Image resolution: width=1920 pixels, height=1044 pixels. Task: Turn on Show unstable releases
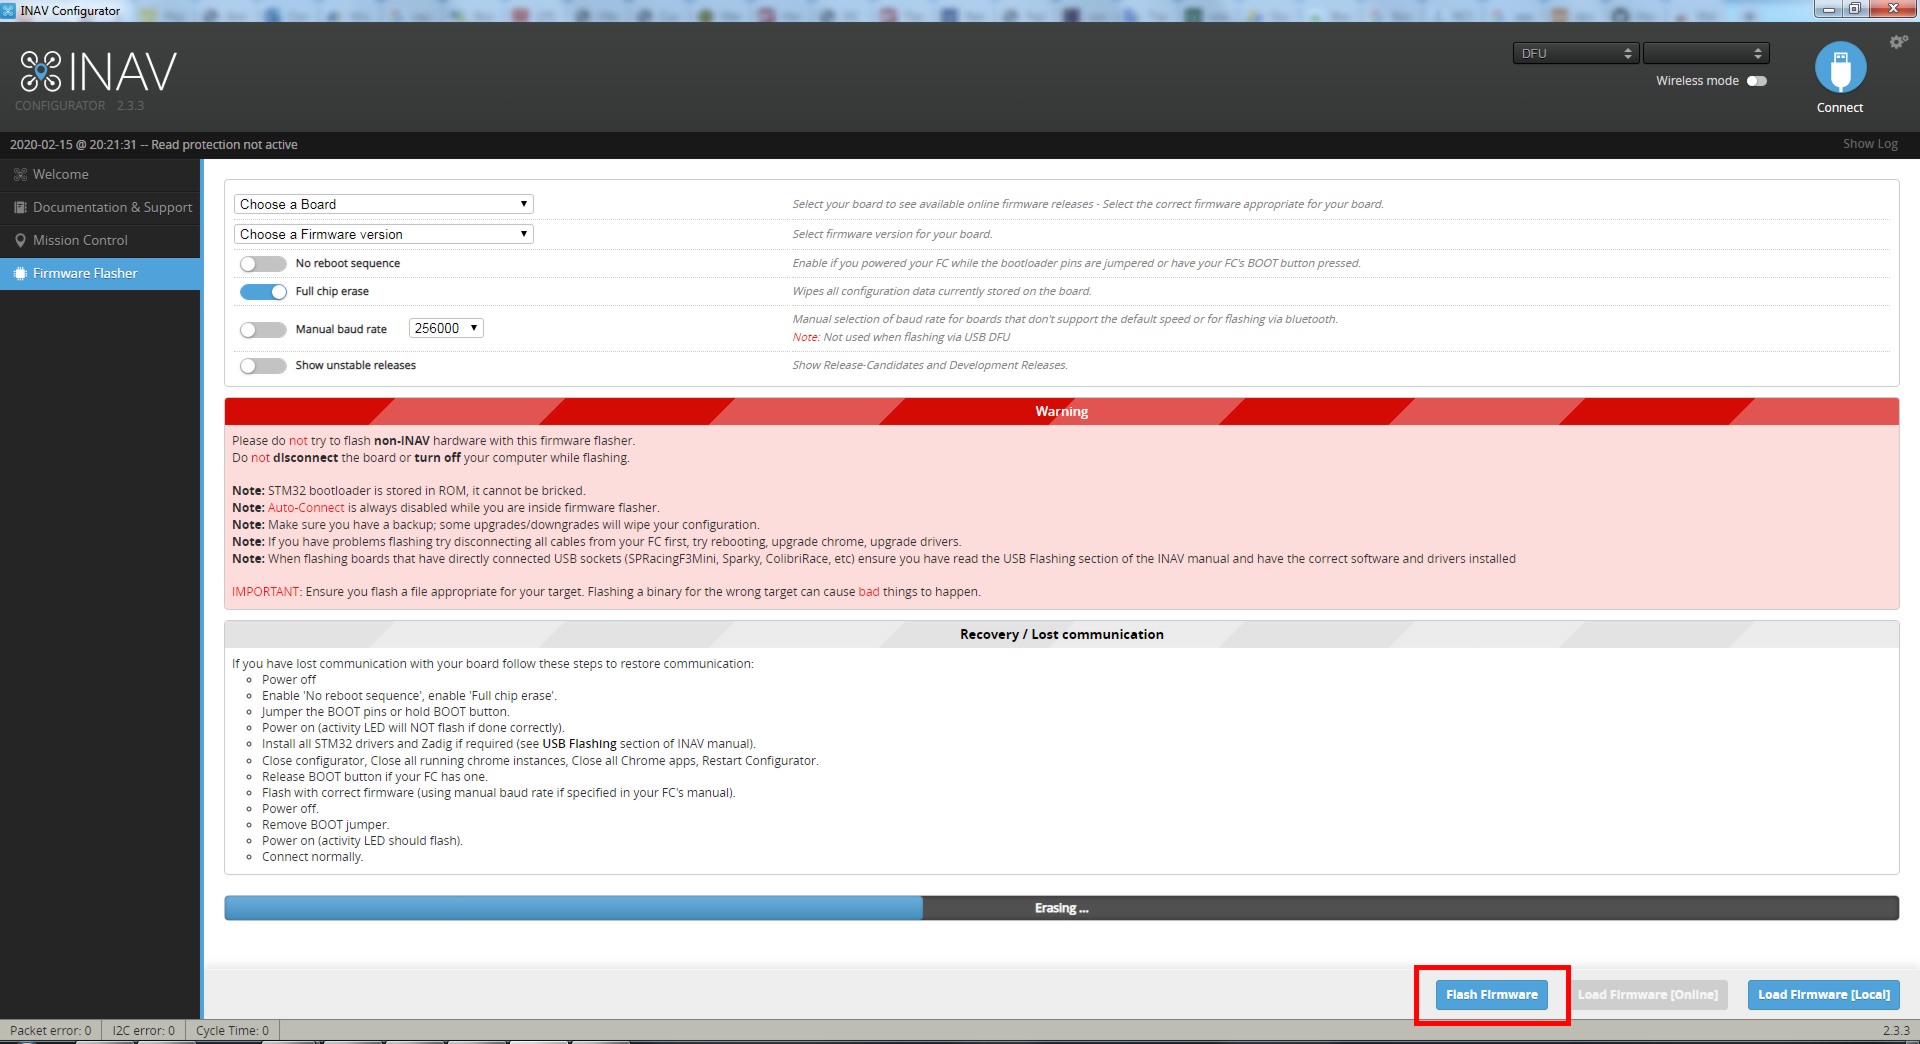tap(263, 366)
